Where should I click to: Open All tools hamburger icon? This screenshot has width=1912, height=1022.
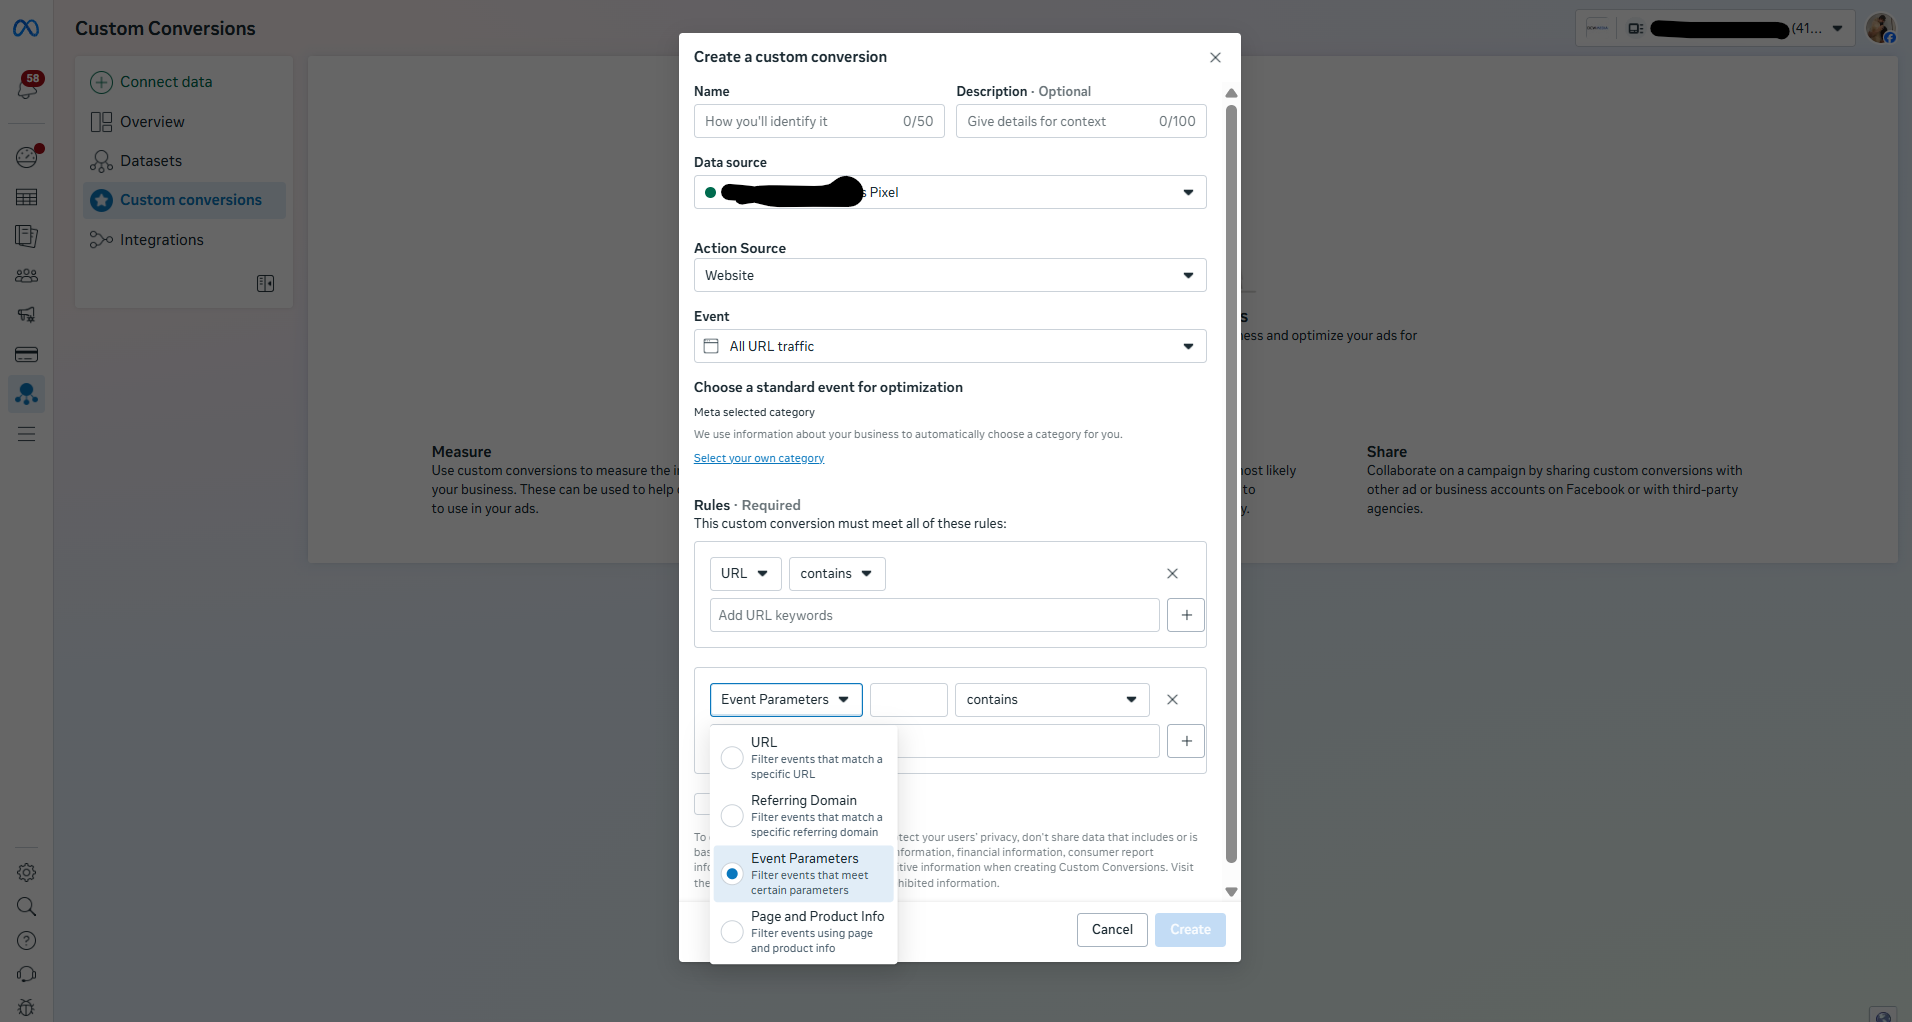27,434
